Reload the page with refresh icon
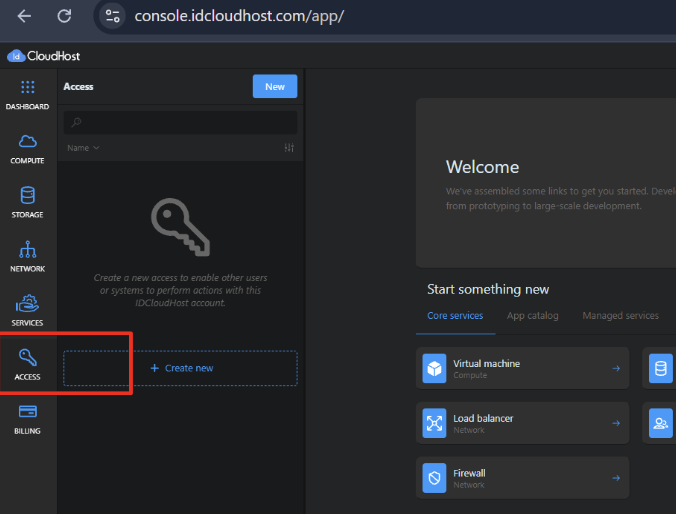This screenshot has width=676, height=514. click(x=64, y=16)
